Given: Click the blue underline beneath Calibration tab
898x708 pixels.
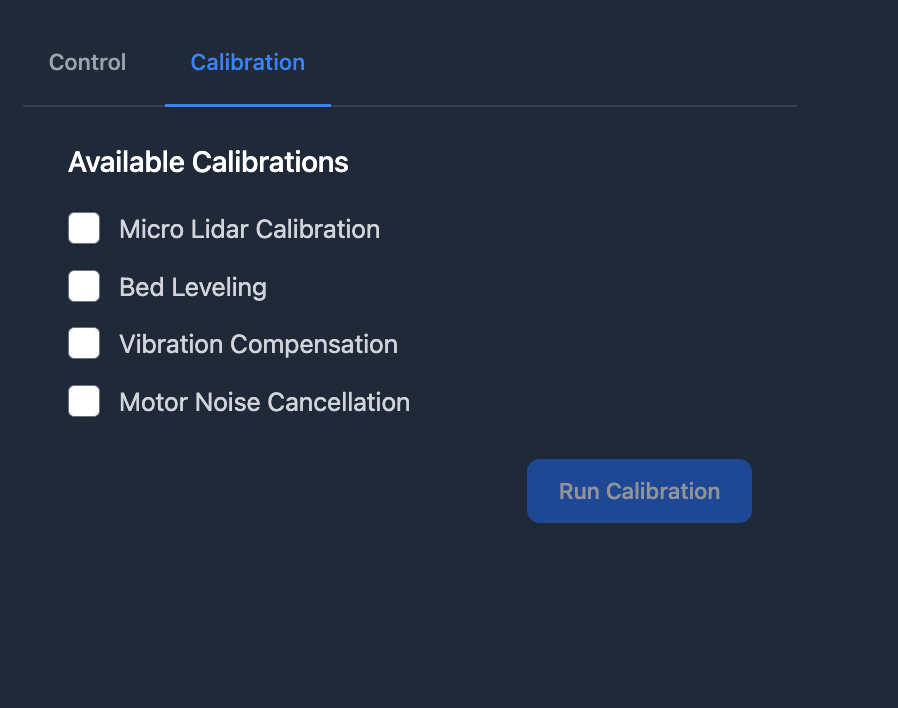Looking at the screenshot, I should click(x=247, y=104).
